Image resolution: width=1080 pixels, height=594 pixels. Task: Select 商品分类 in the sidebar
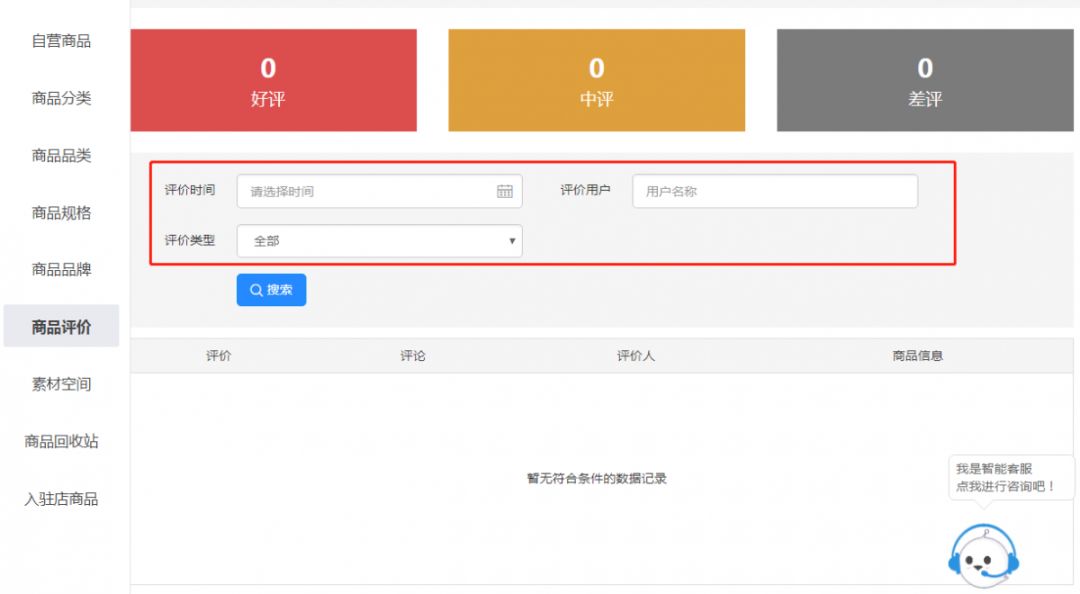[60, 99]
